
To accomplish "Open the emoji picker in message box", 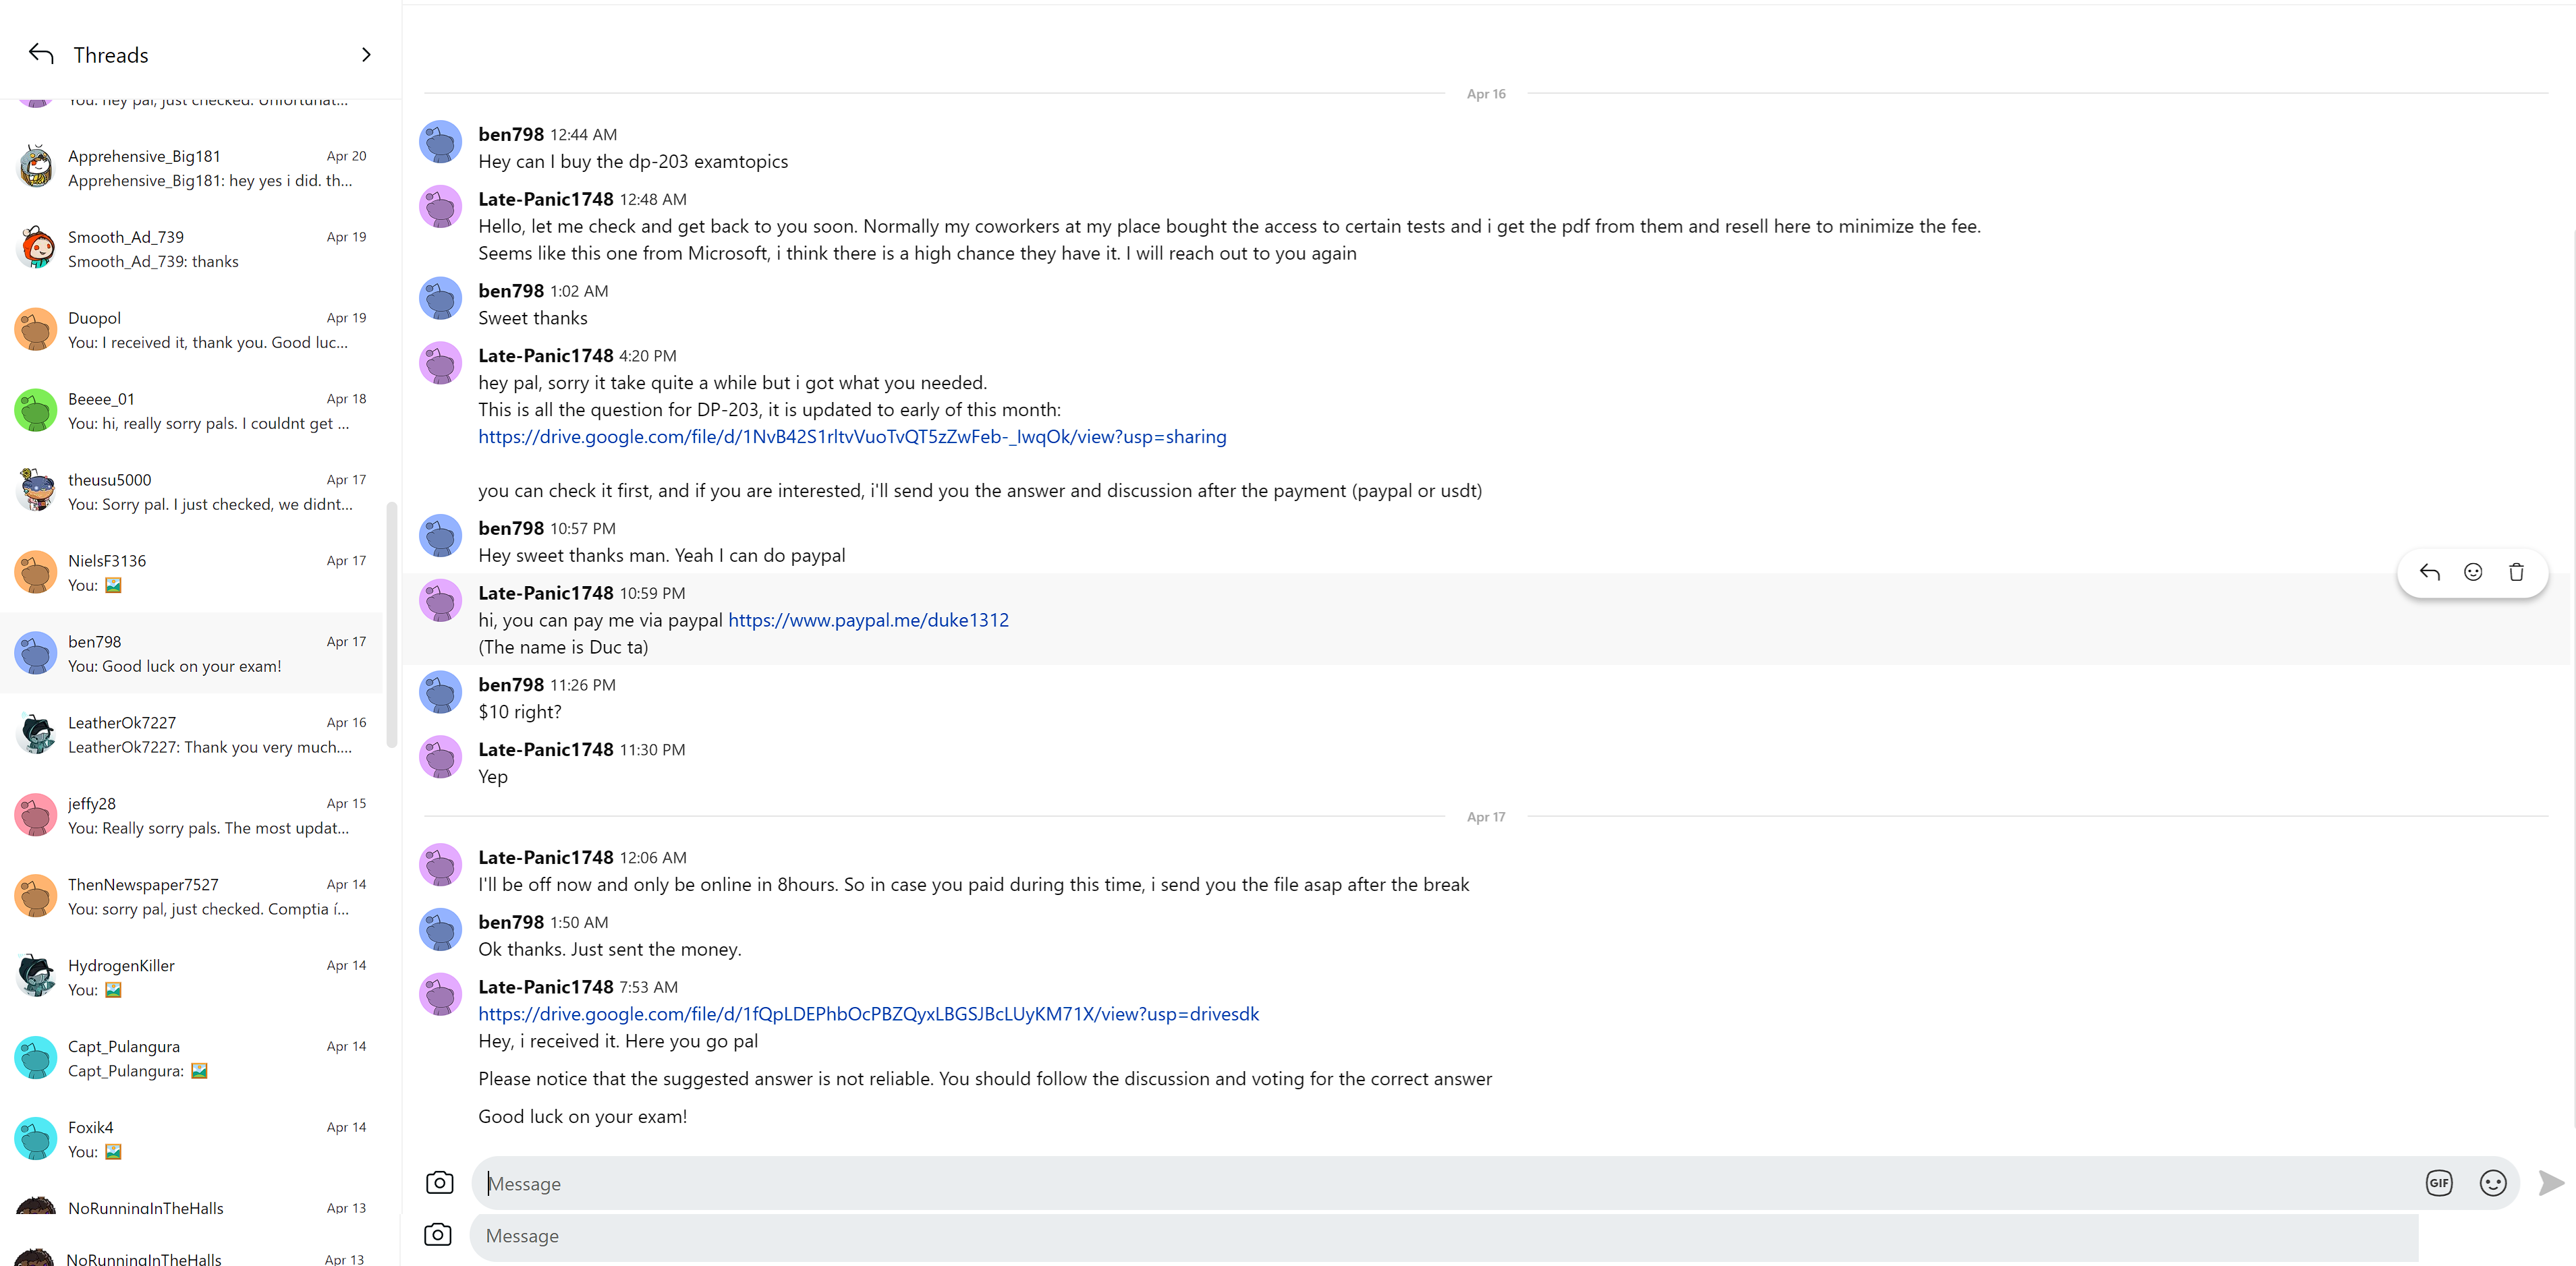I will coord(2492,1183).
